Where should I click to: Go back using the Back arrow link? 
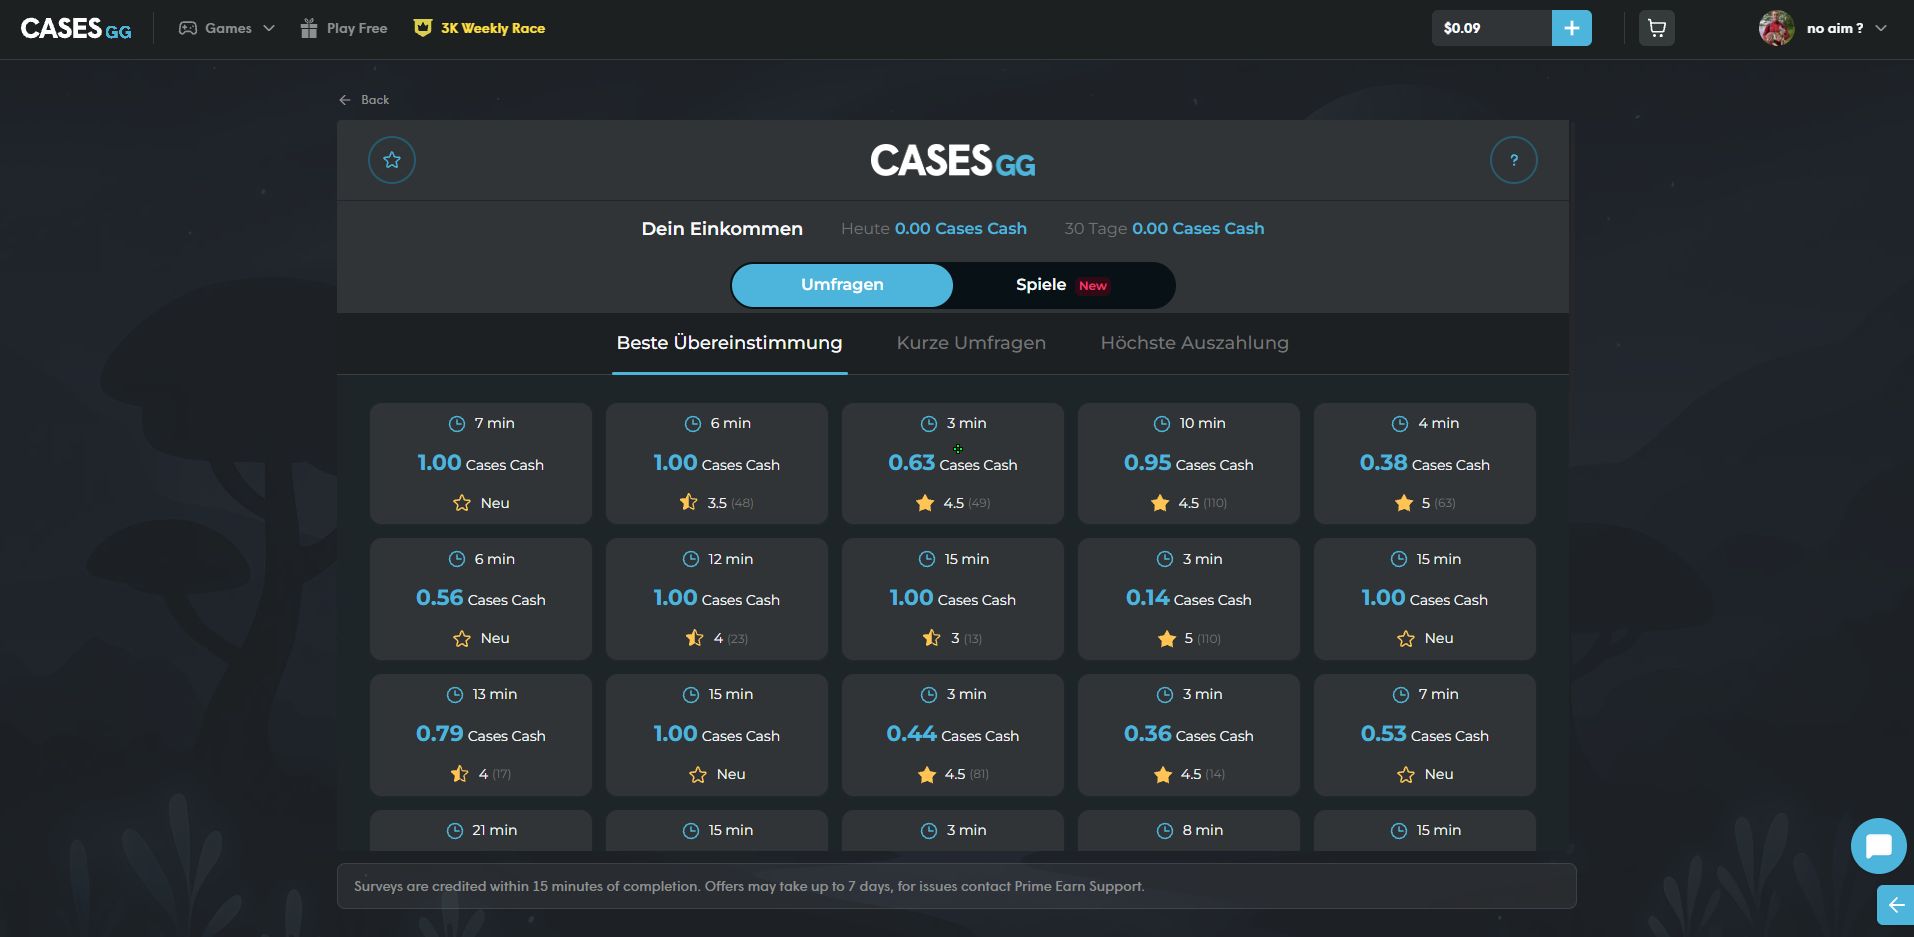click(364, 100)
